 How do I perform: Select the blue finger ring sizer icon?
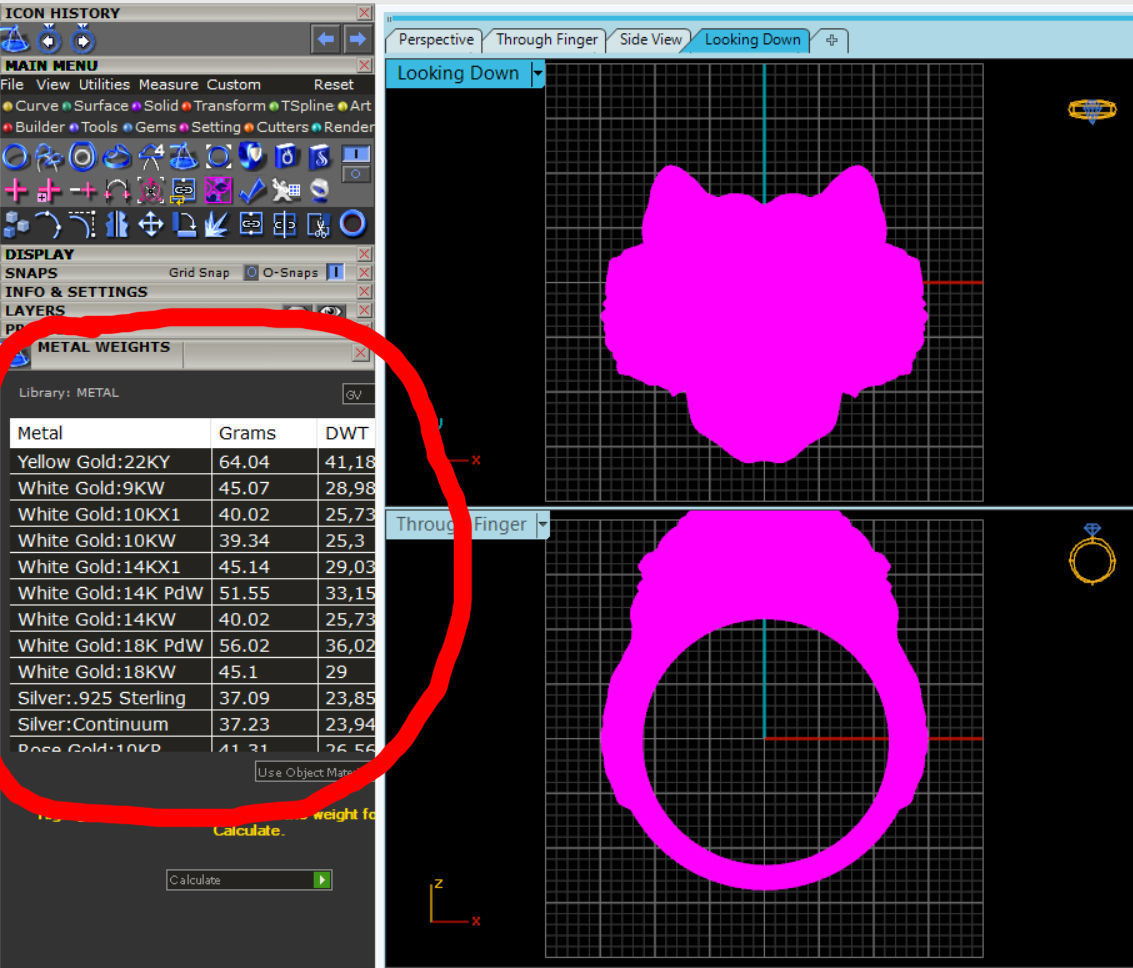[x=353, y=225]
